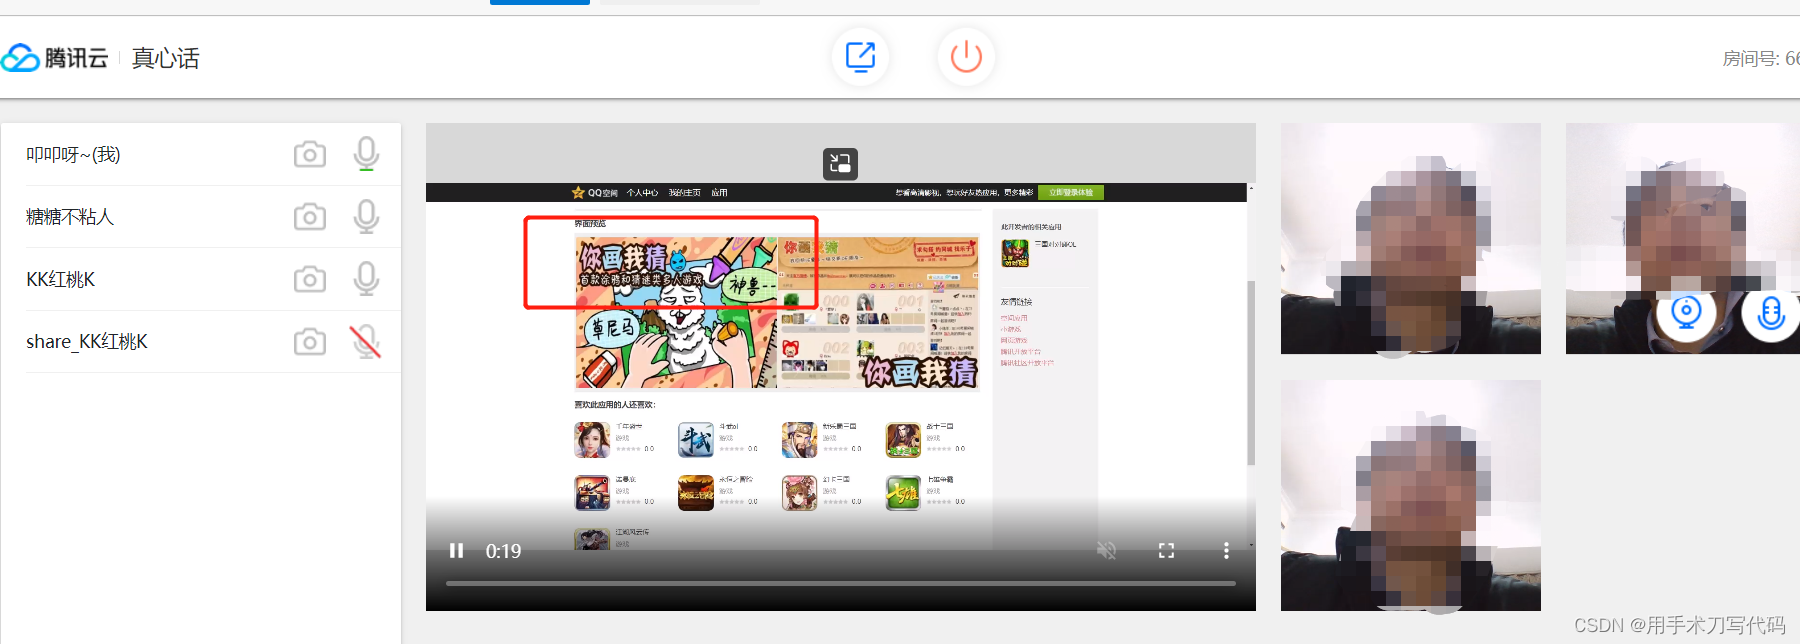Click the screen share icon in header
1800x644 pixels.
[860, 56]
